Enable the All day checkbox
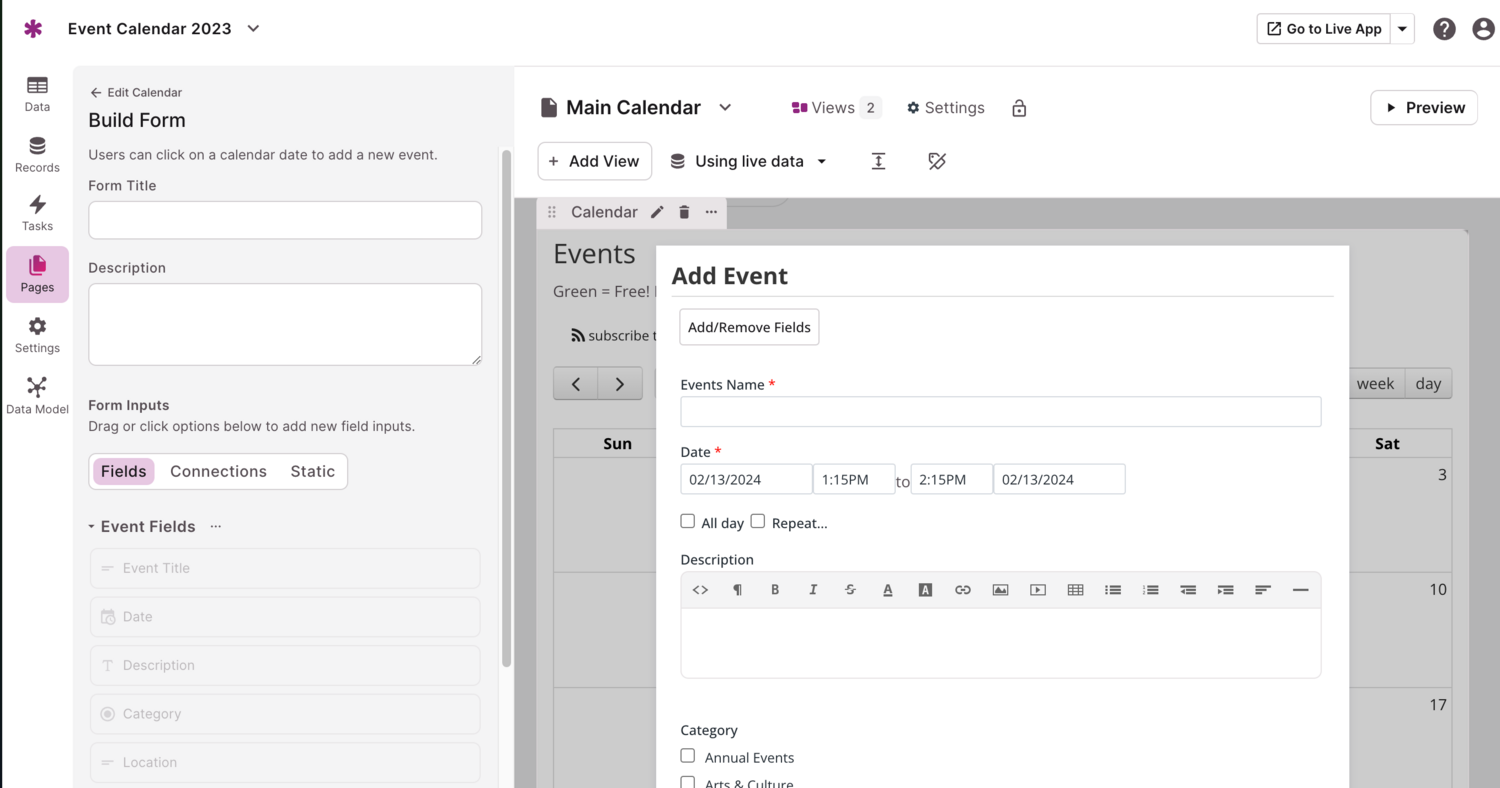This screenshot has height=788, width=1500. click(x=688, y=521)
